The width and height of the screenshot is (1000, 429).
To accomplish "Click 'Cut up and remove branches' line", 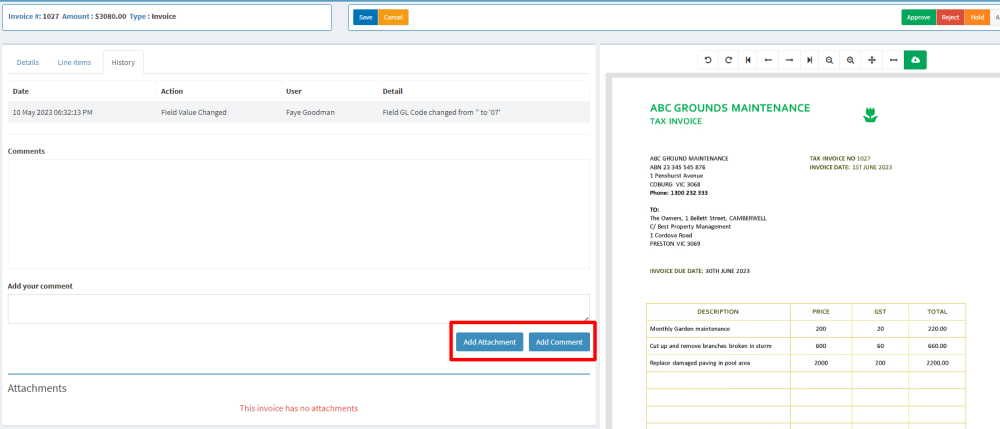I will pos(710,346).
